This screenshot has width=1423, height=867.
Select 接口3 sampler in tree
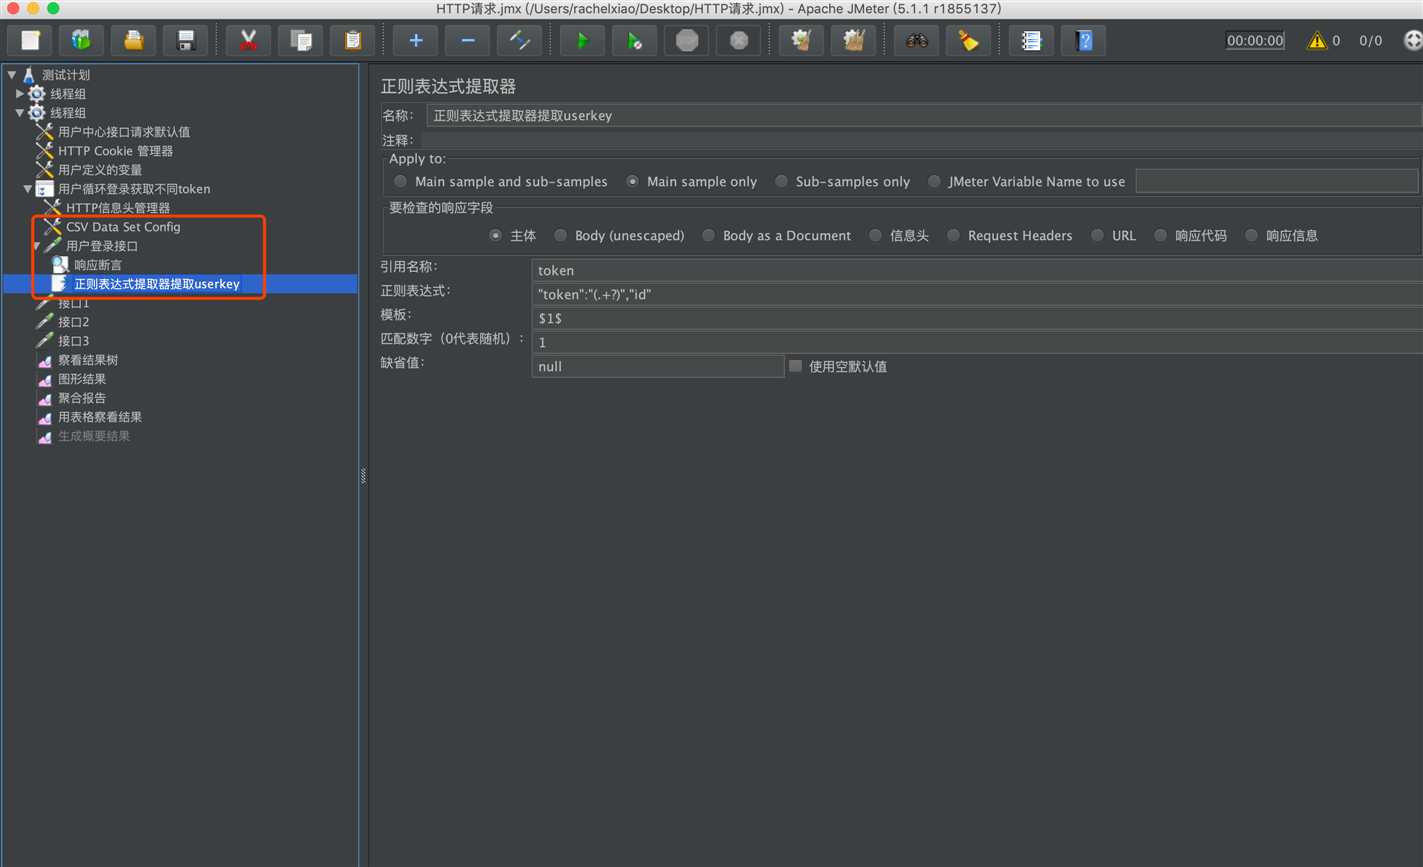73,340
